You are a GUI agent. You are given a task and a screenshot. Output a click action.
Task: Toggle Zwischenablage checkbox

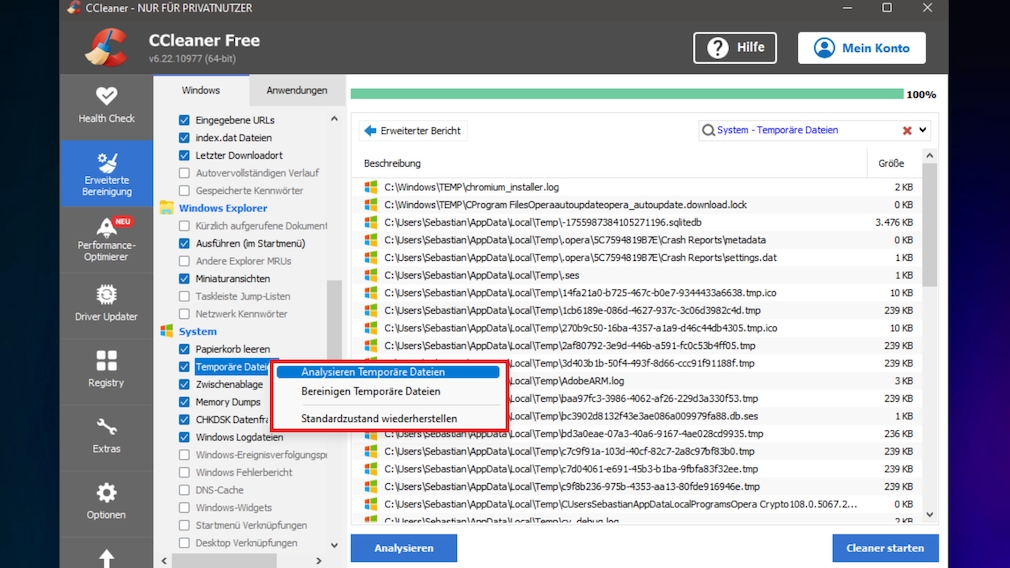tap(184, 384)
